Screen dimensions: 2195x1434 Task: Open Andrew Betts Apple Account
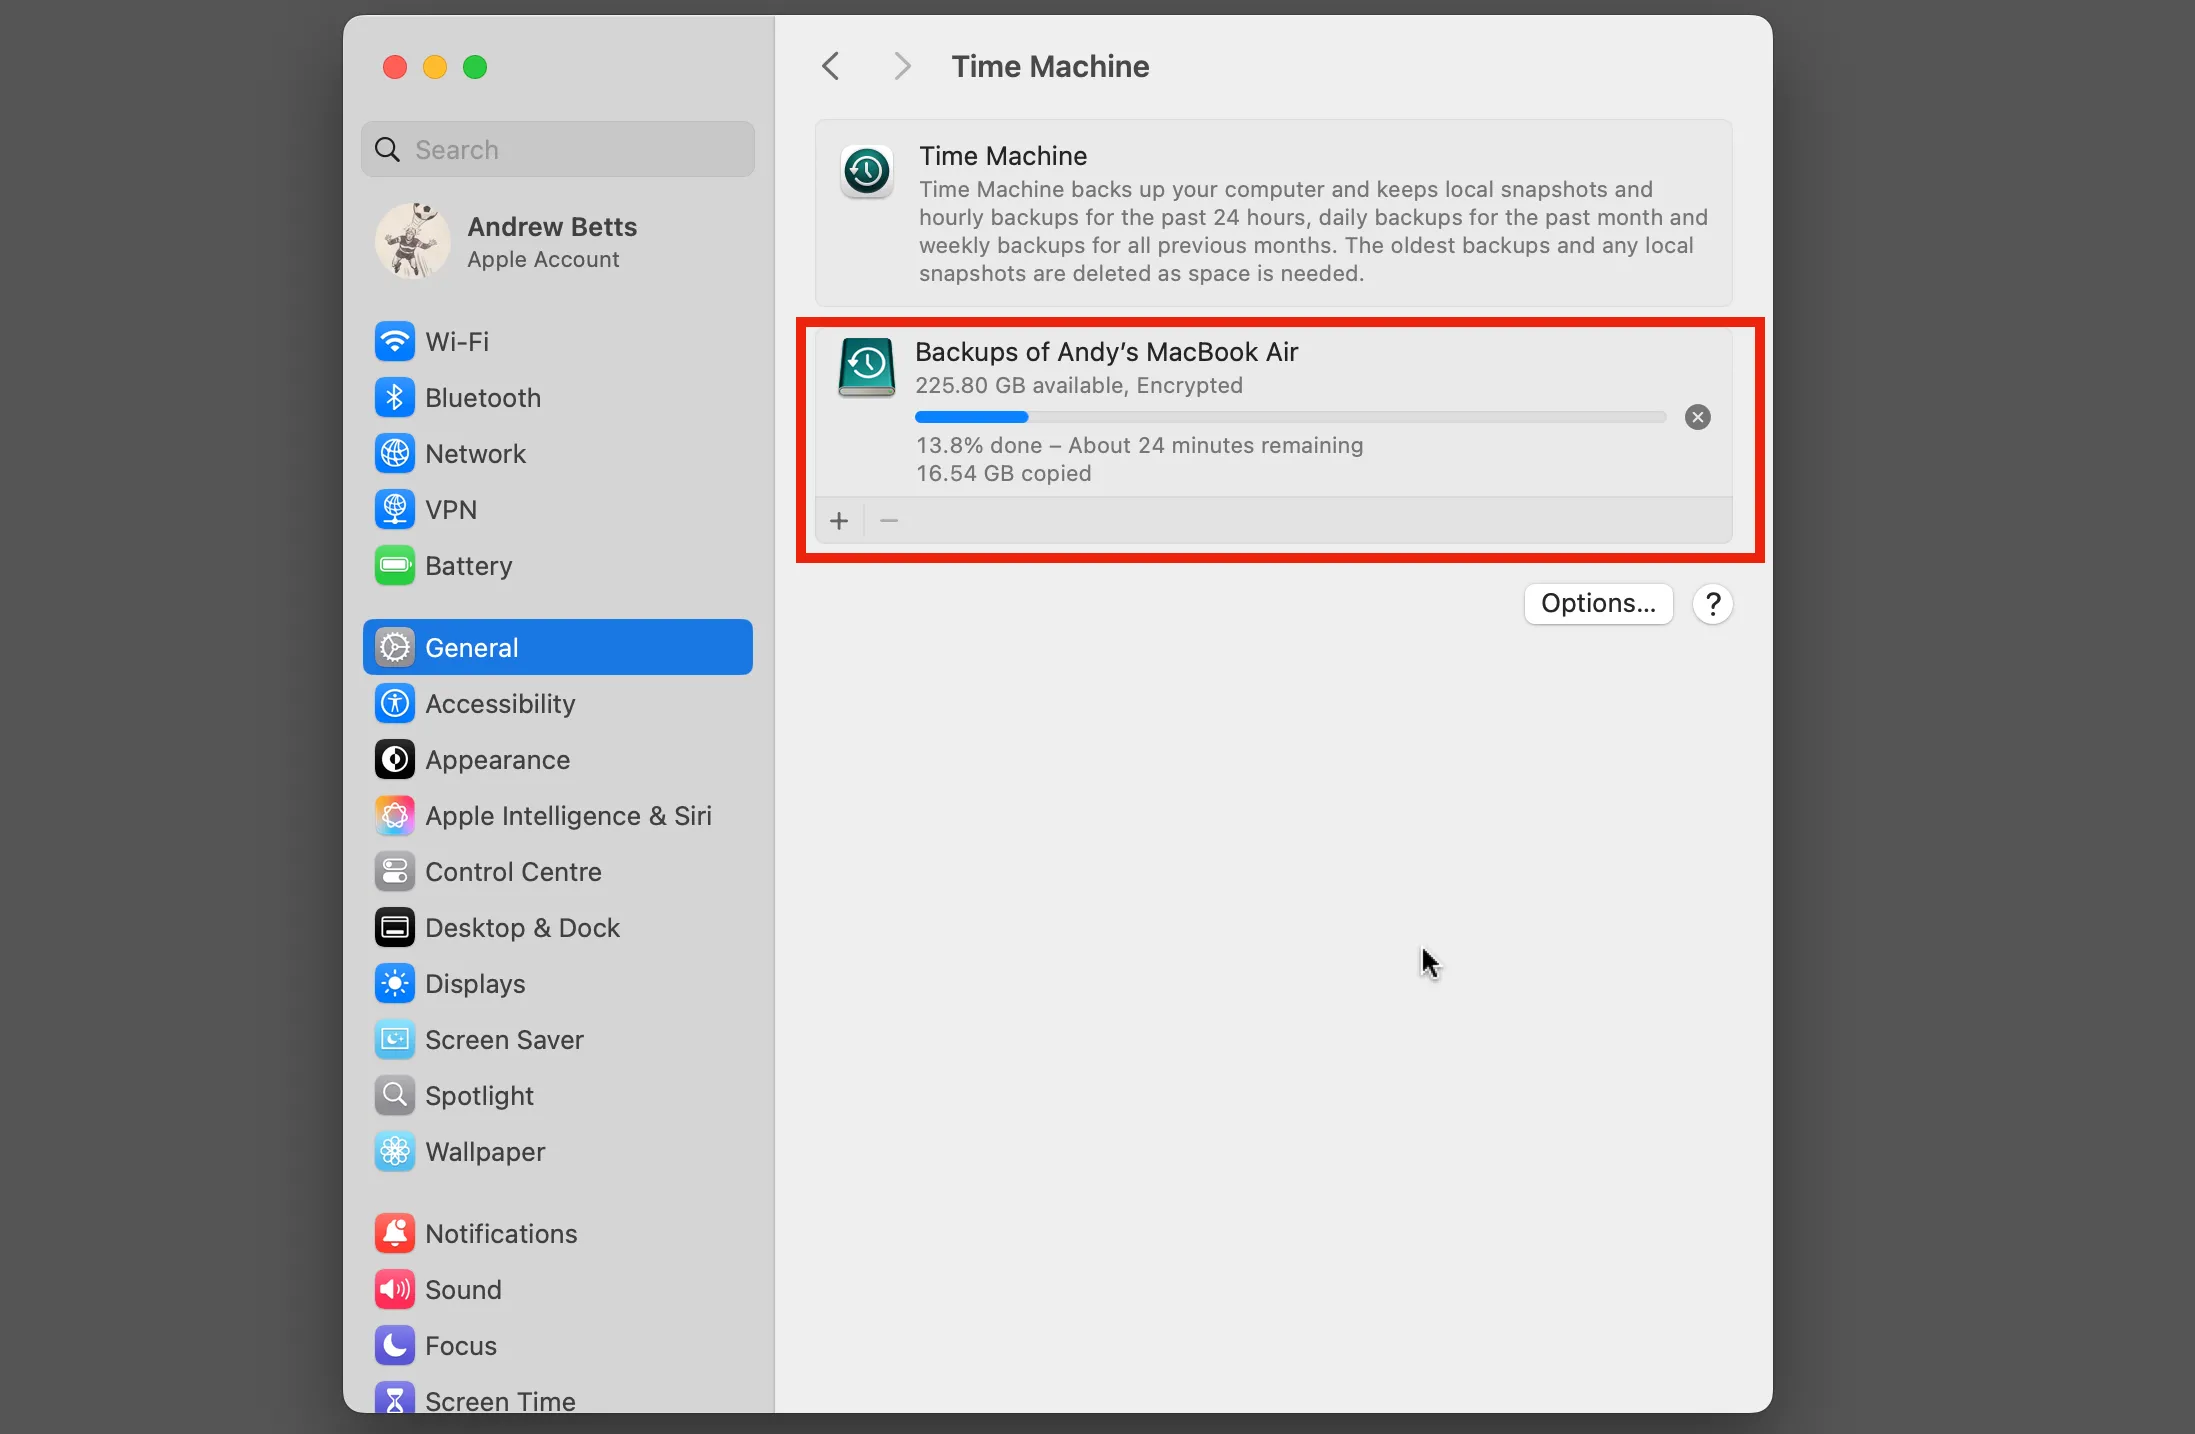pos(550,242)
